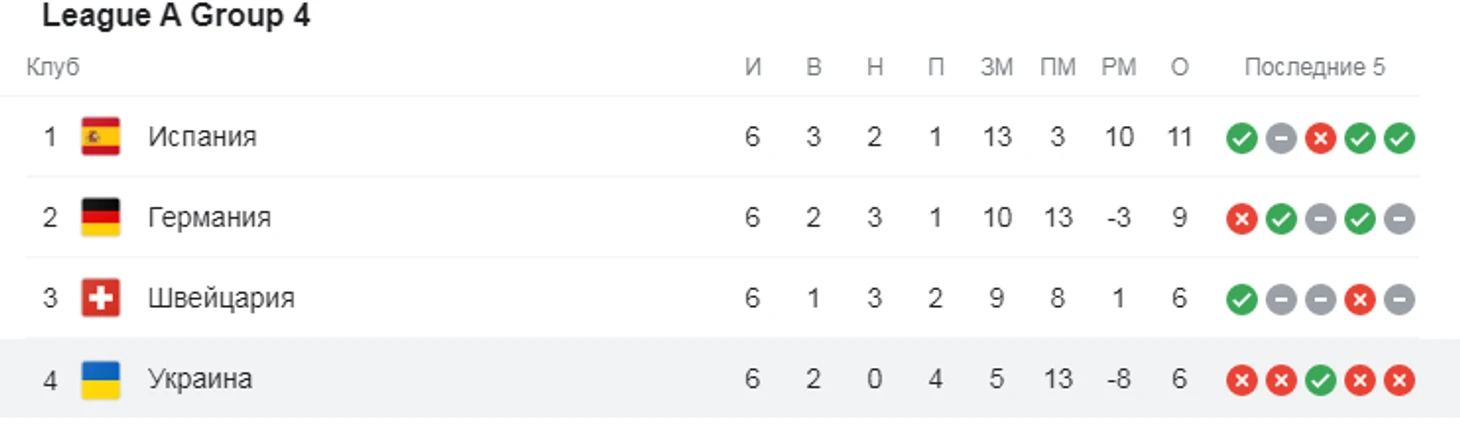The image size is (1460, 435).
Task: Click Germany's last grey draw icon
Action: click(x=1399, y=218)
